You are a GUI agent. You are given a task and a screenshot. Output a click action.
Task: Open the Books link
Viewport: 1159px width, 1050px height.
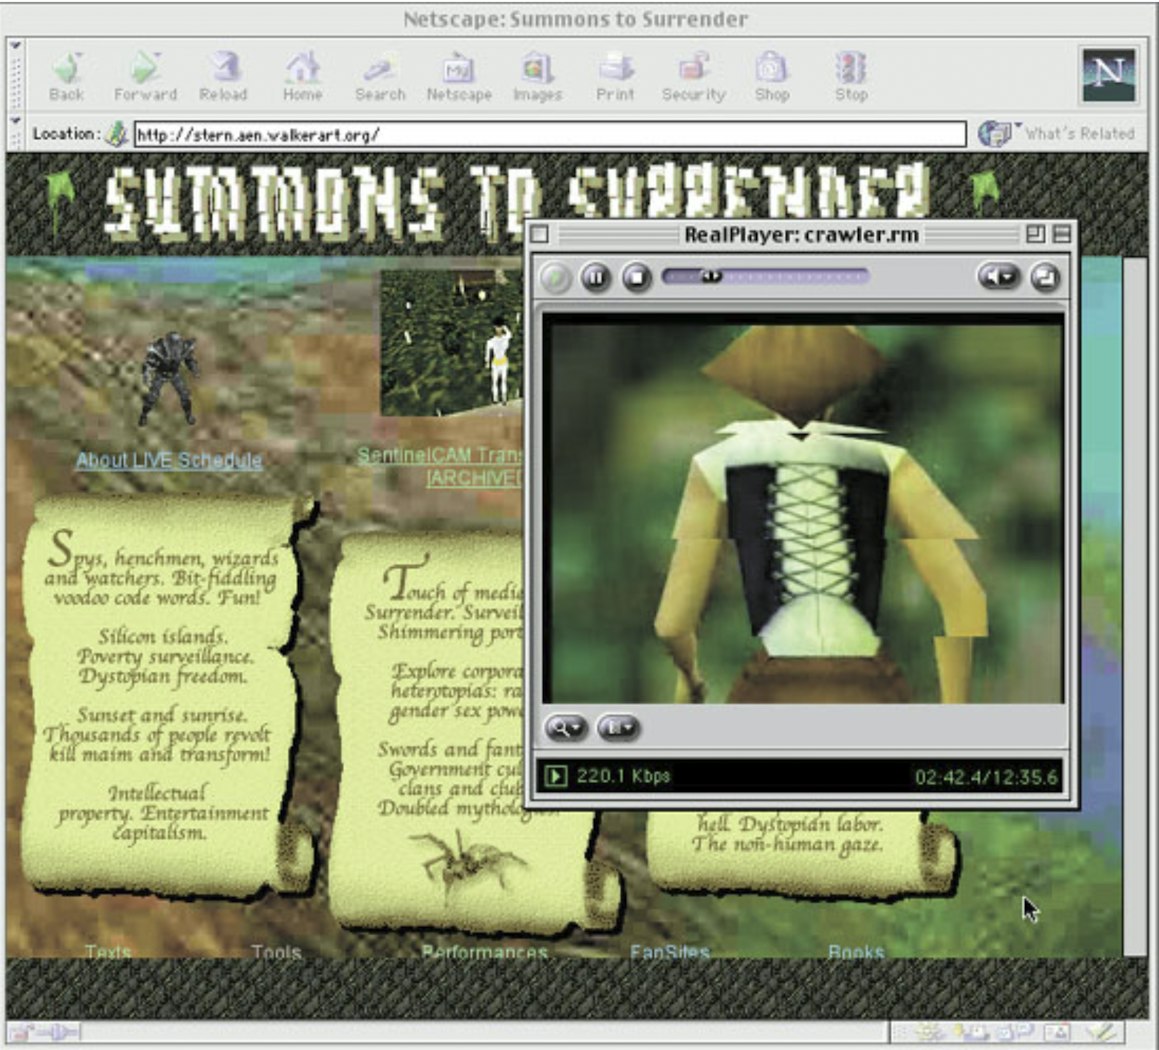856,951
